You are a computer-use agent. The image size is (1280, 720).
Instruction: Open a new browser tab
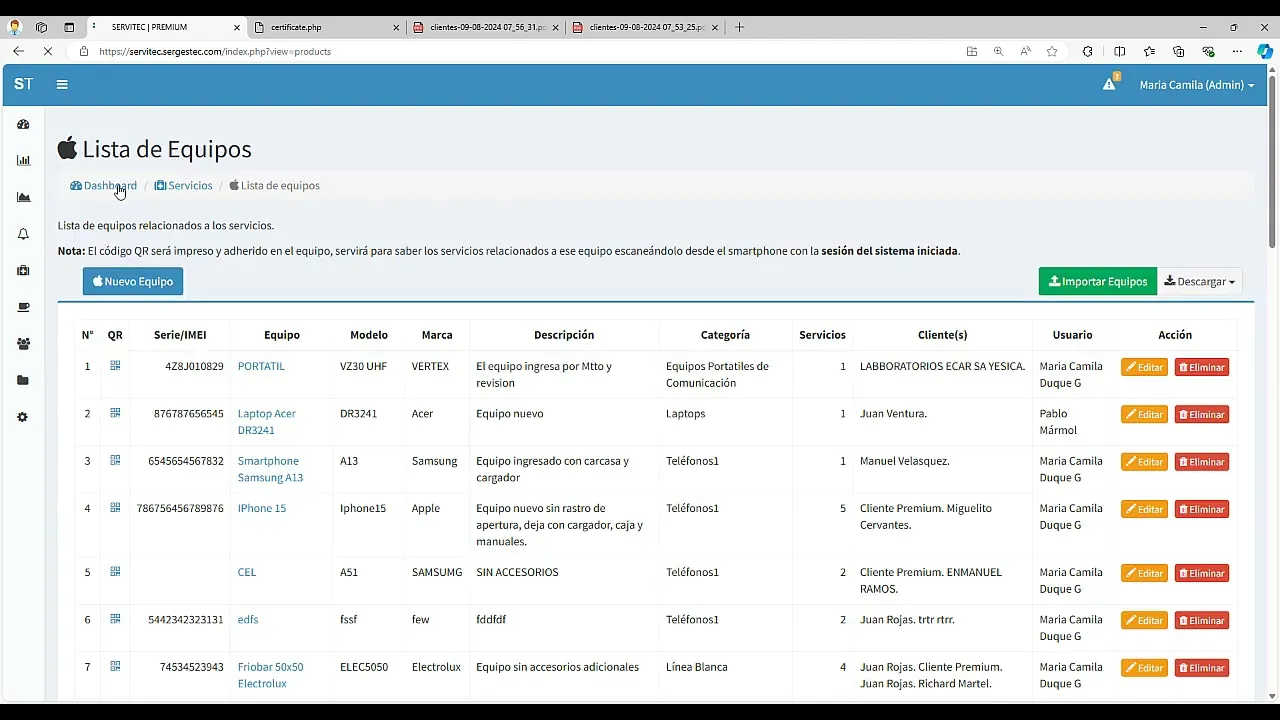click(x=739, y=27)
